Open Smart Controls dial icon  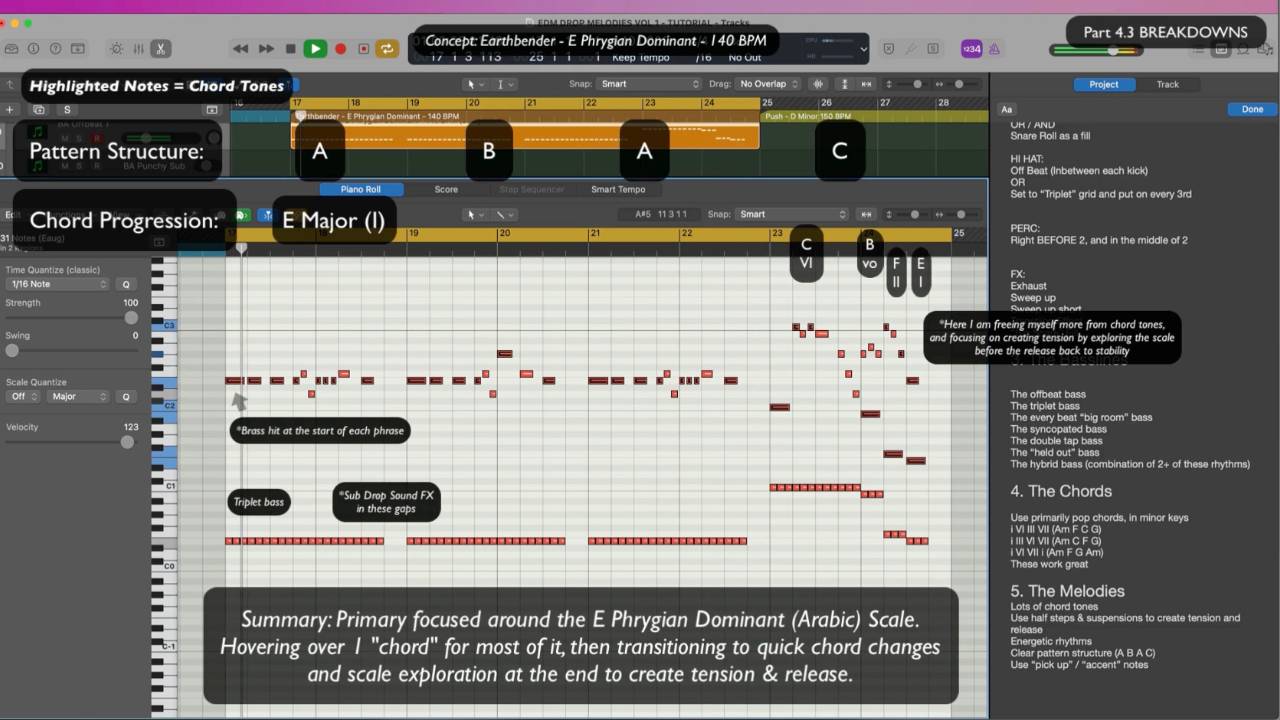[116, 48]
